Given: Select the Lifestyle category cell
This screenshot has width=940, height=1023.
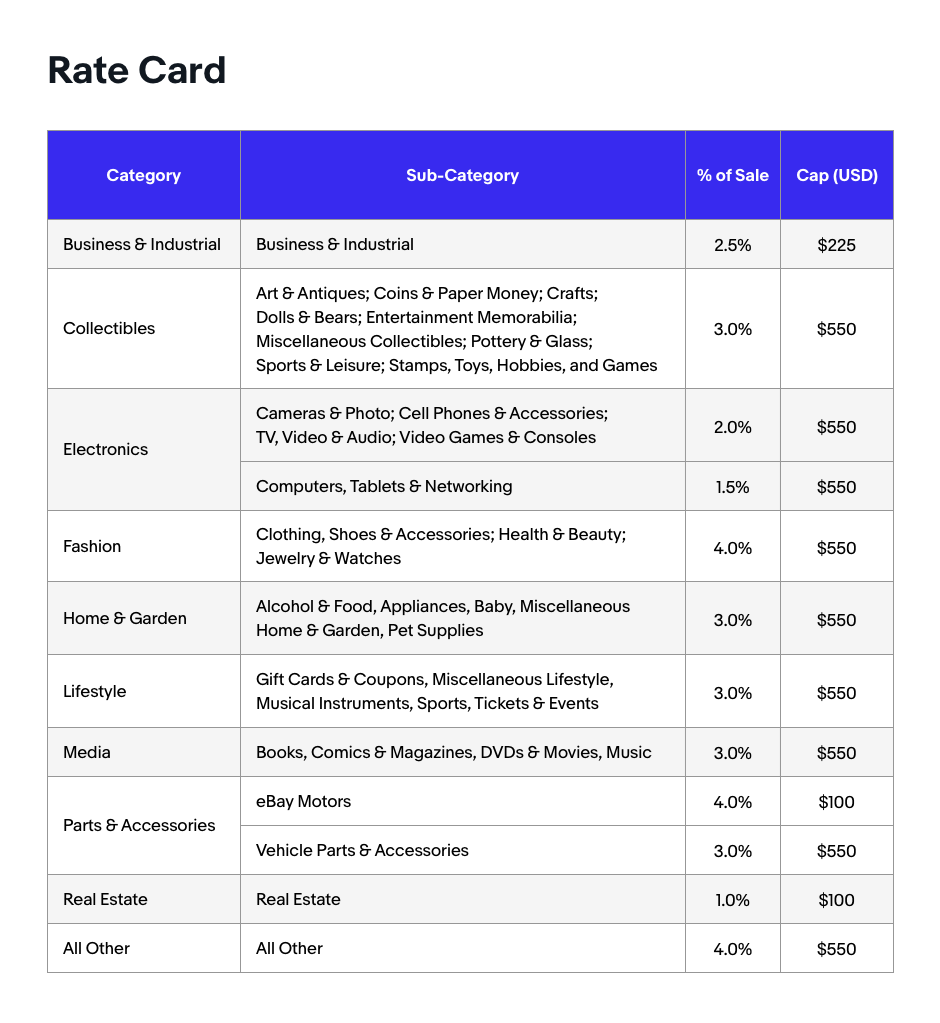Looking at the screenshot, I should [x=95, y=691].
